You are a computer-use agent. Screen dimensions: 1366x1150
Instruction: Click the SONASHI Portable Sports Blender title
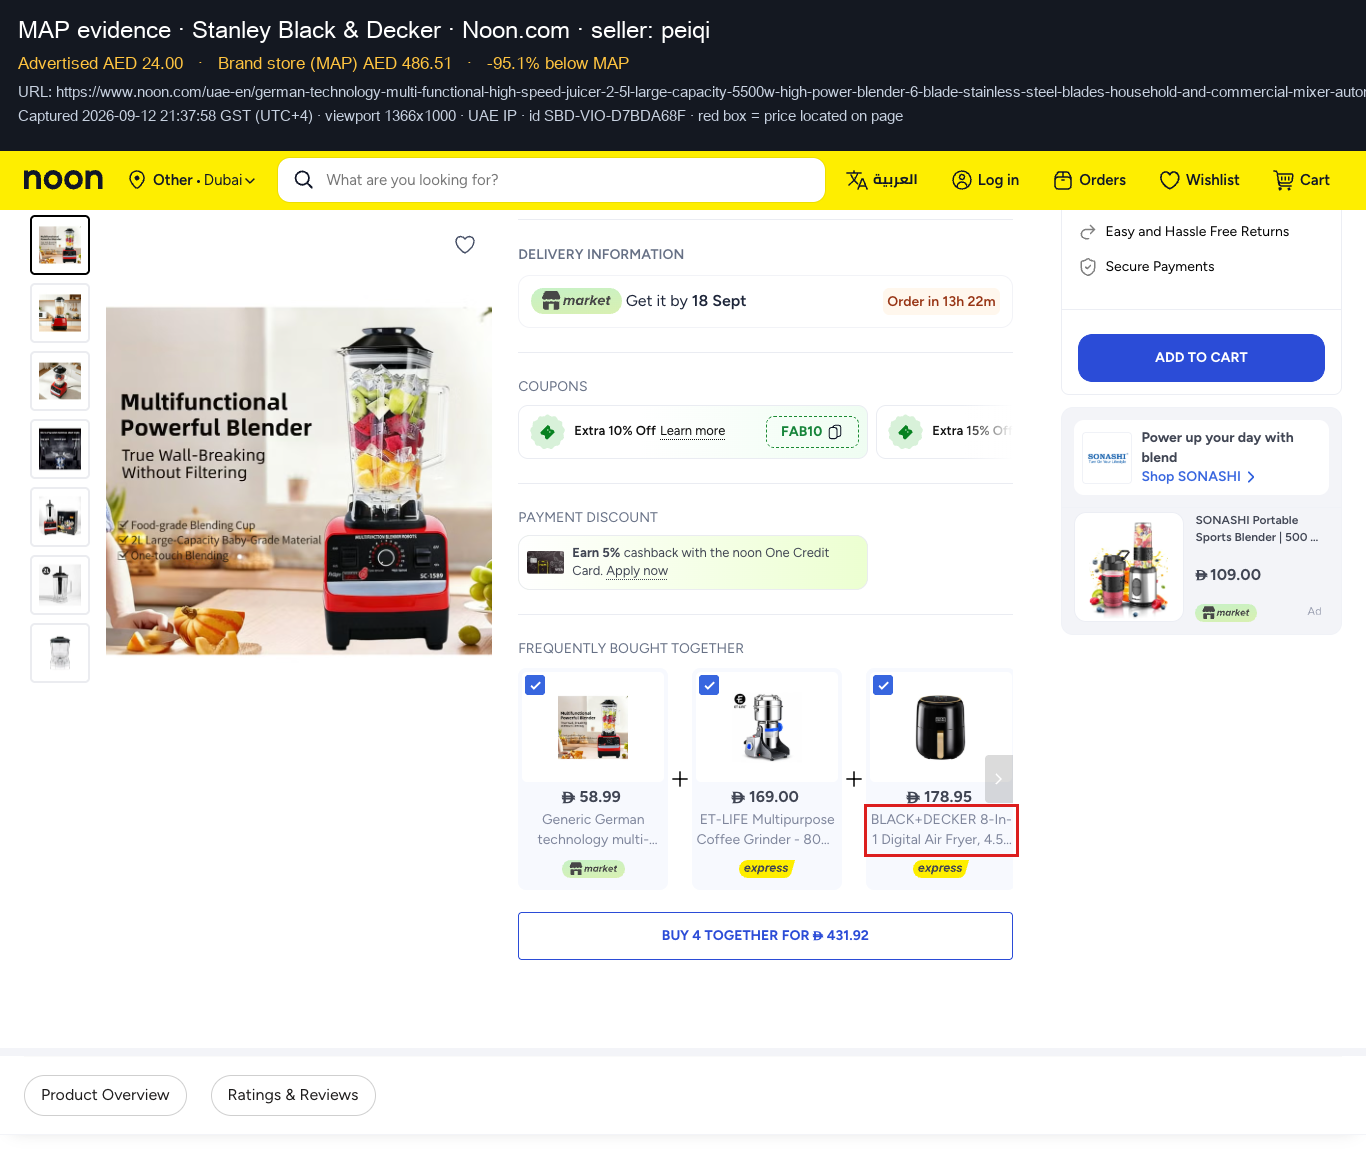pyautogui.click(x=1257, y=529)
